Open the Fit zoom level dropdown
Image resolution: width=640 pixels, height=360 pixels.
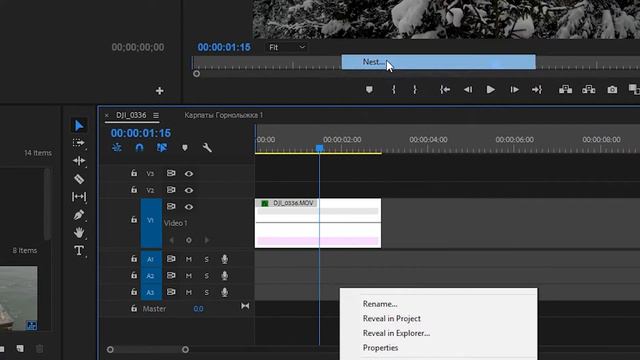(x=287, y=47)
